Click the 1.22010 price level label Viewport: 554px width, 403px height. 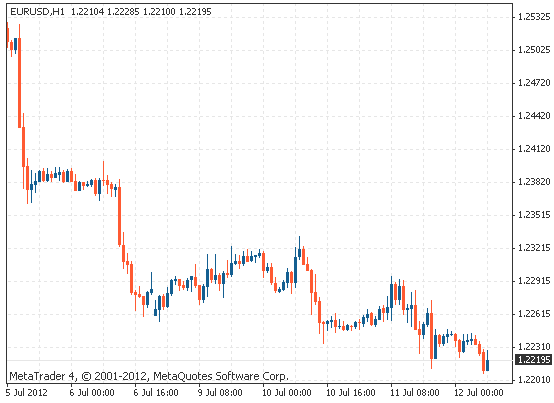coord(534,380)
